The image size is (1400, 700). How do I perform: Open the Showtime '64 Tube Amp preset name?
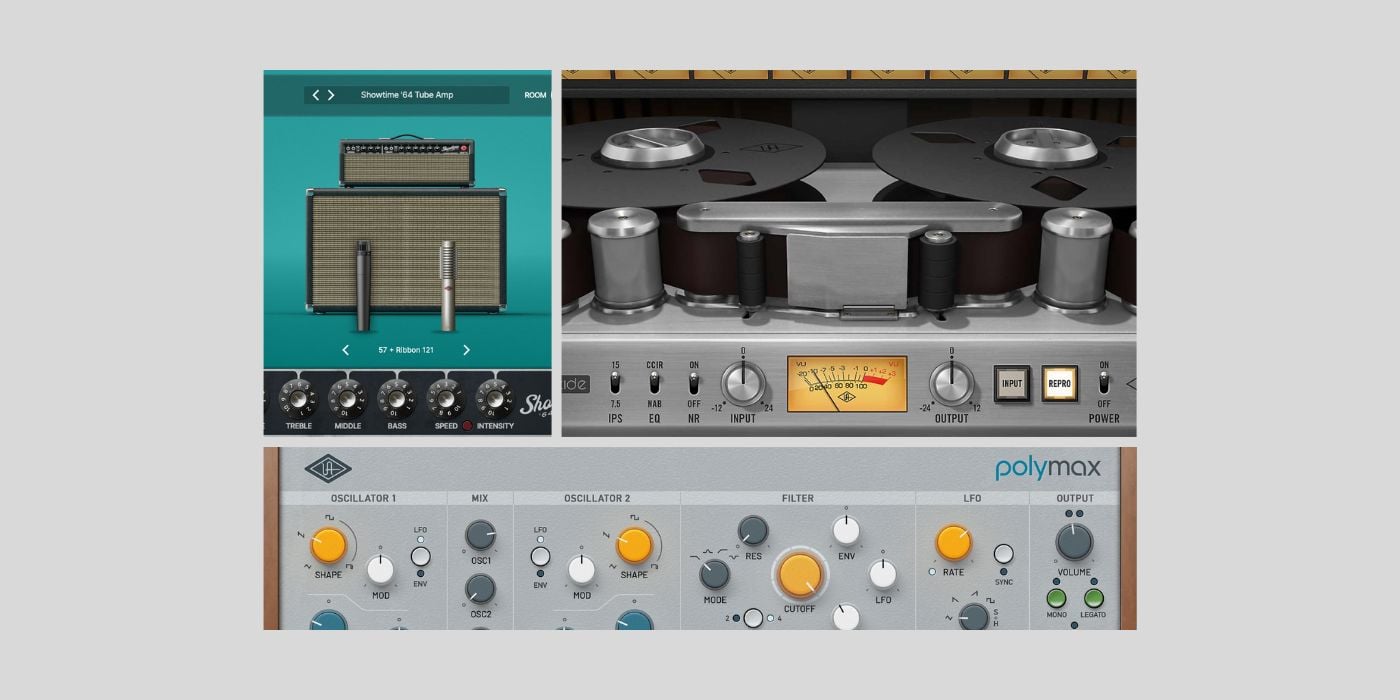pos(406,94)
